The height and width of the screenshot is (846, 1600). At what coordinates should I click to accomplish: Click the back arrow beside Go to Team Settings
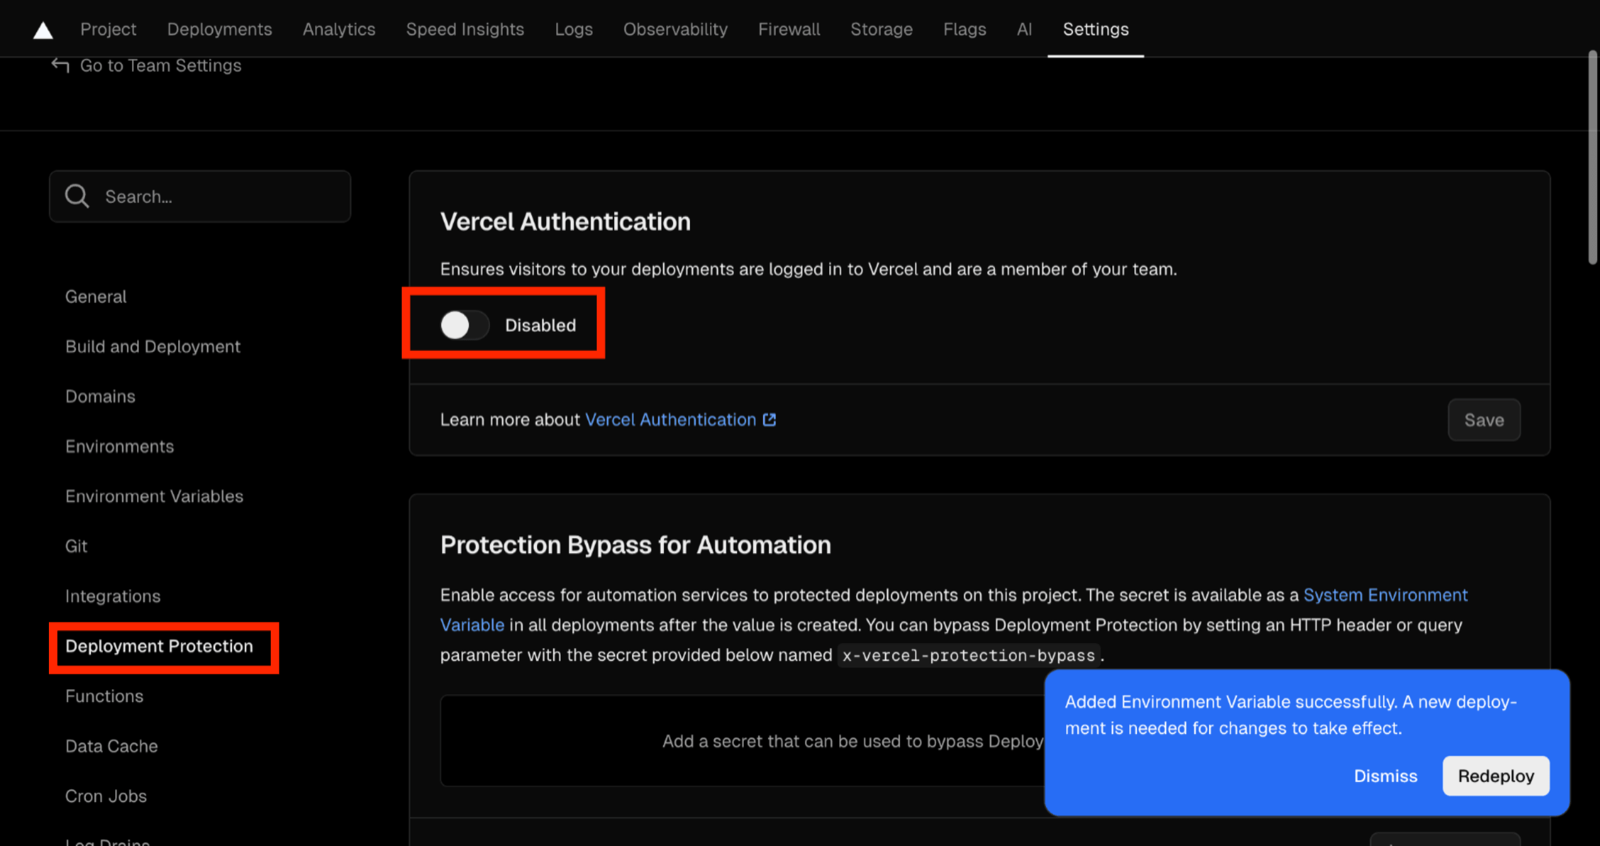pyautogui.click(x=60, y=65)
